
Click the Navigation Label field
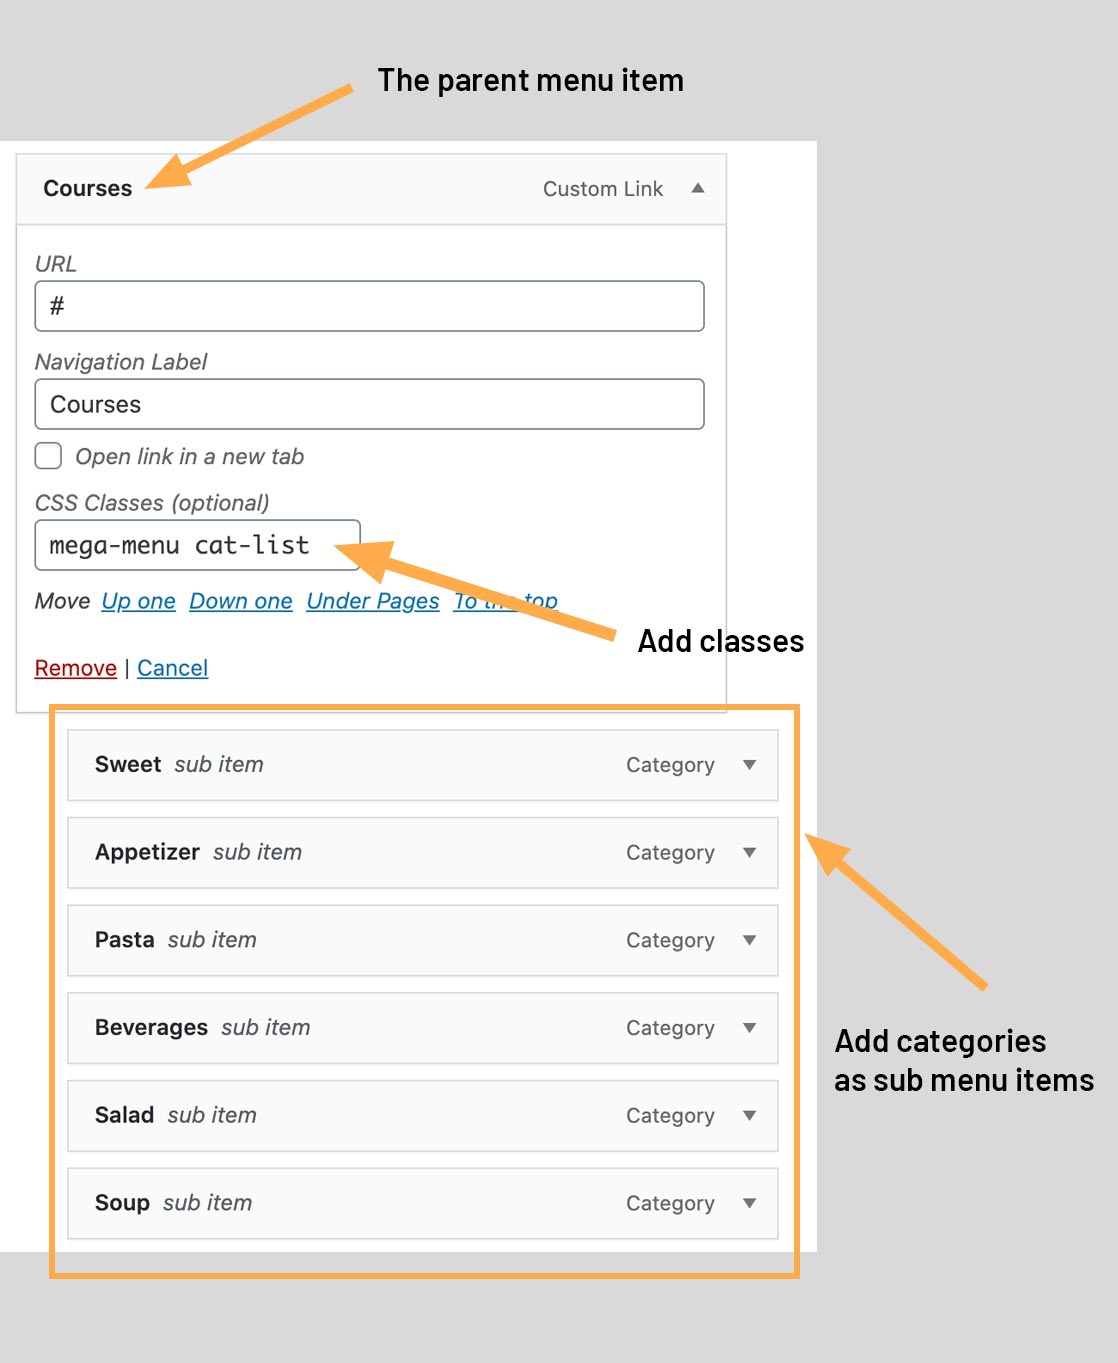(x=369, y=404)
